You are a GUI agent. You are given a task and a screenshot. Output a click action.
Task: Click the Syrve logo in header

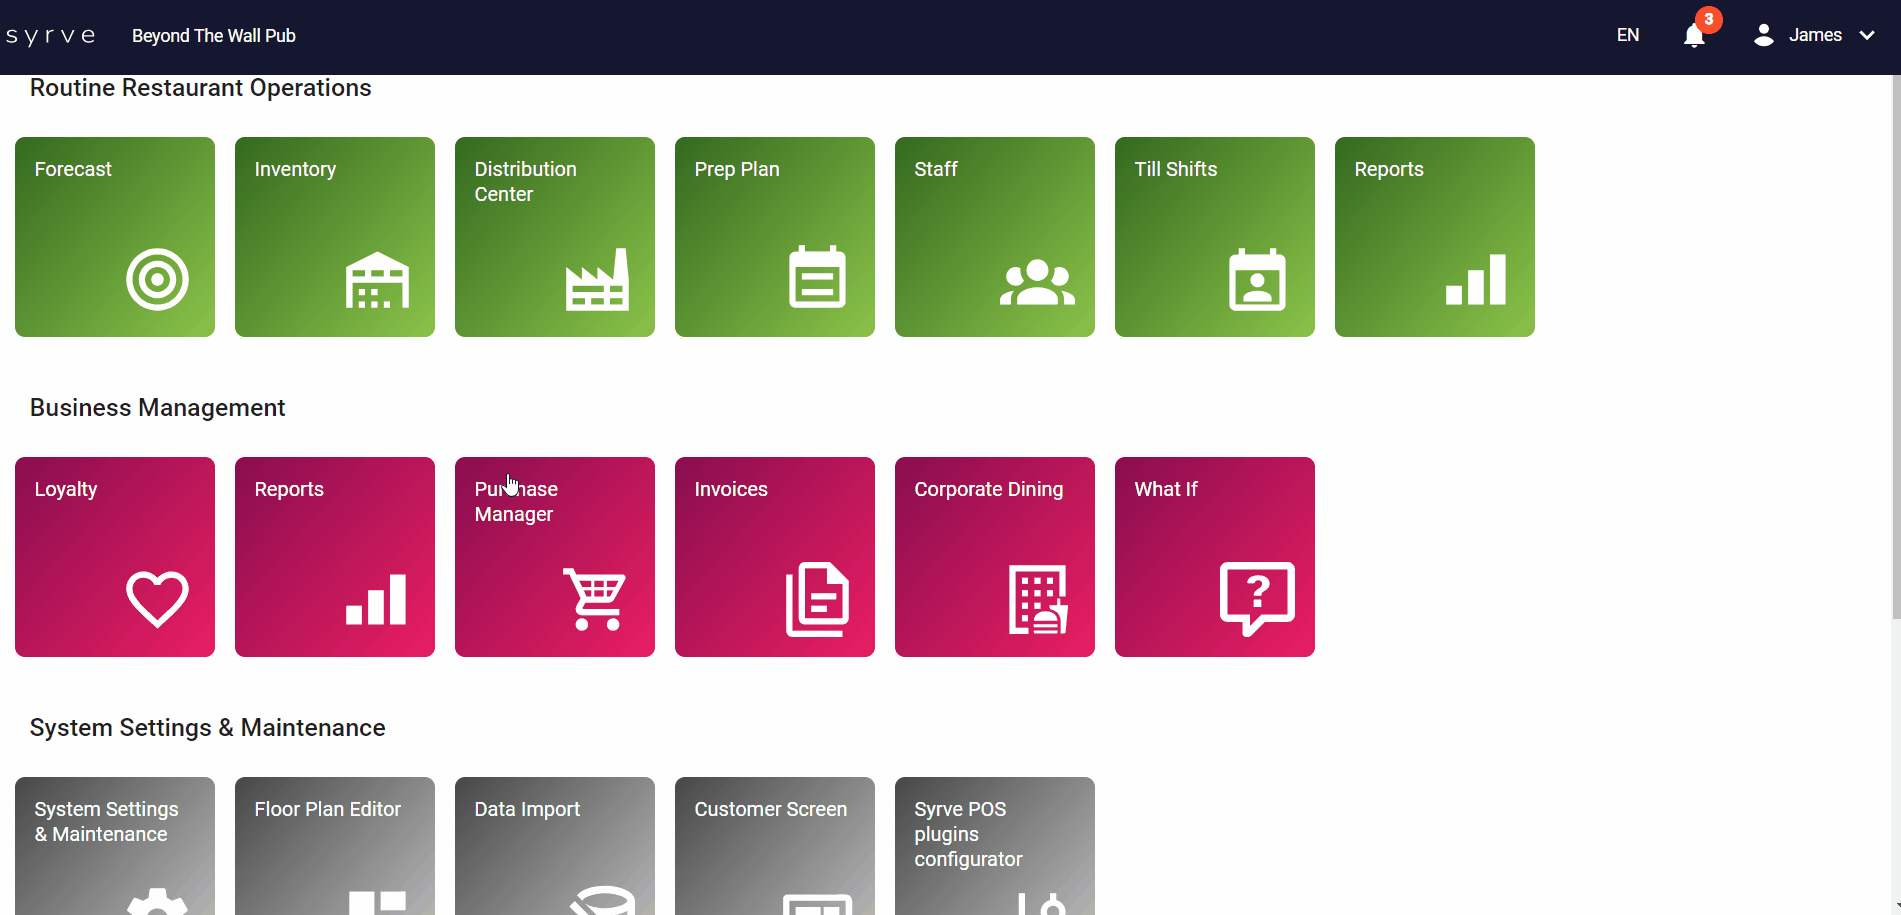[51, 36]
